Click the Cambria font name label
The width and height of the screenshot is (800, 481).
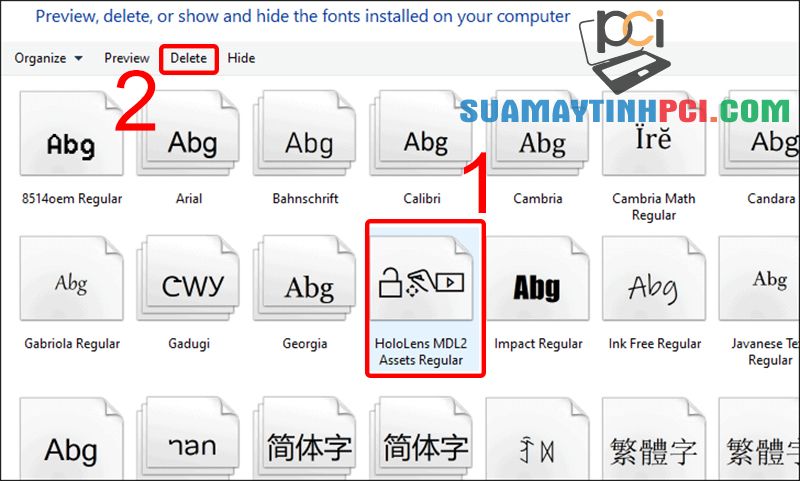(538, 198)
